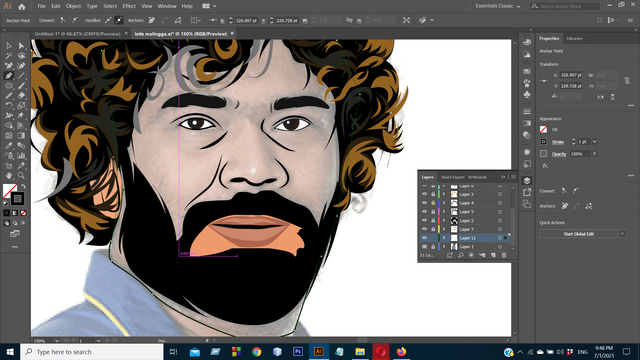Image resolution: width=640 pixels, height=360 pixels.
Task: Hide Layer 11 using its eye icon
Action: [424, 238]
